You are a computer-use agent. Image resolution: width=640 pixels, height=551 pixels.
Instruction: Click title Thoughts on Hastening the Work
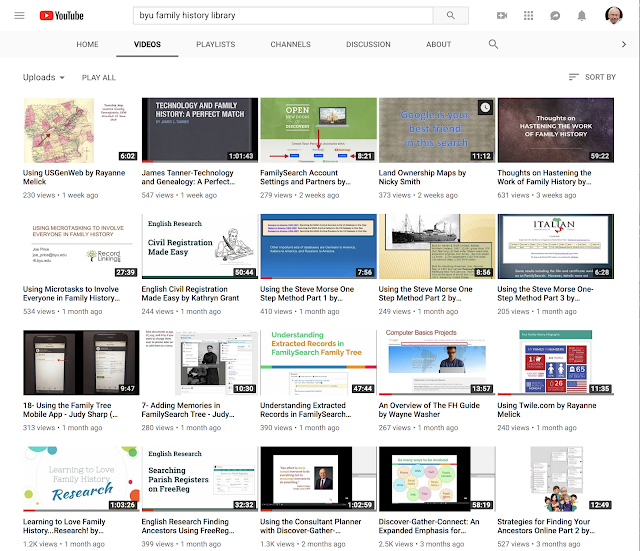click(544, 177)
